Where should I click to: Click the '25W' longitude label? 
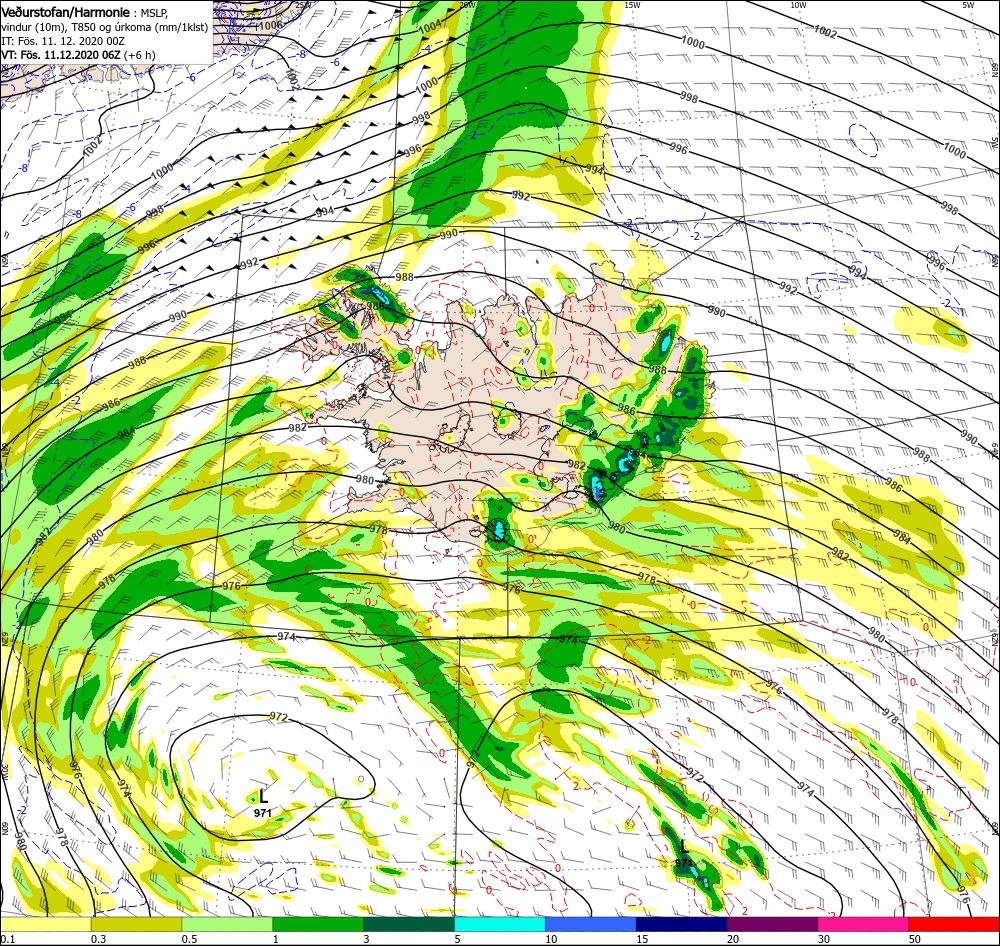(303, 5)
